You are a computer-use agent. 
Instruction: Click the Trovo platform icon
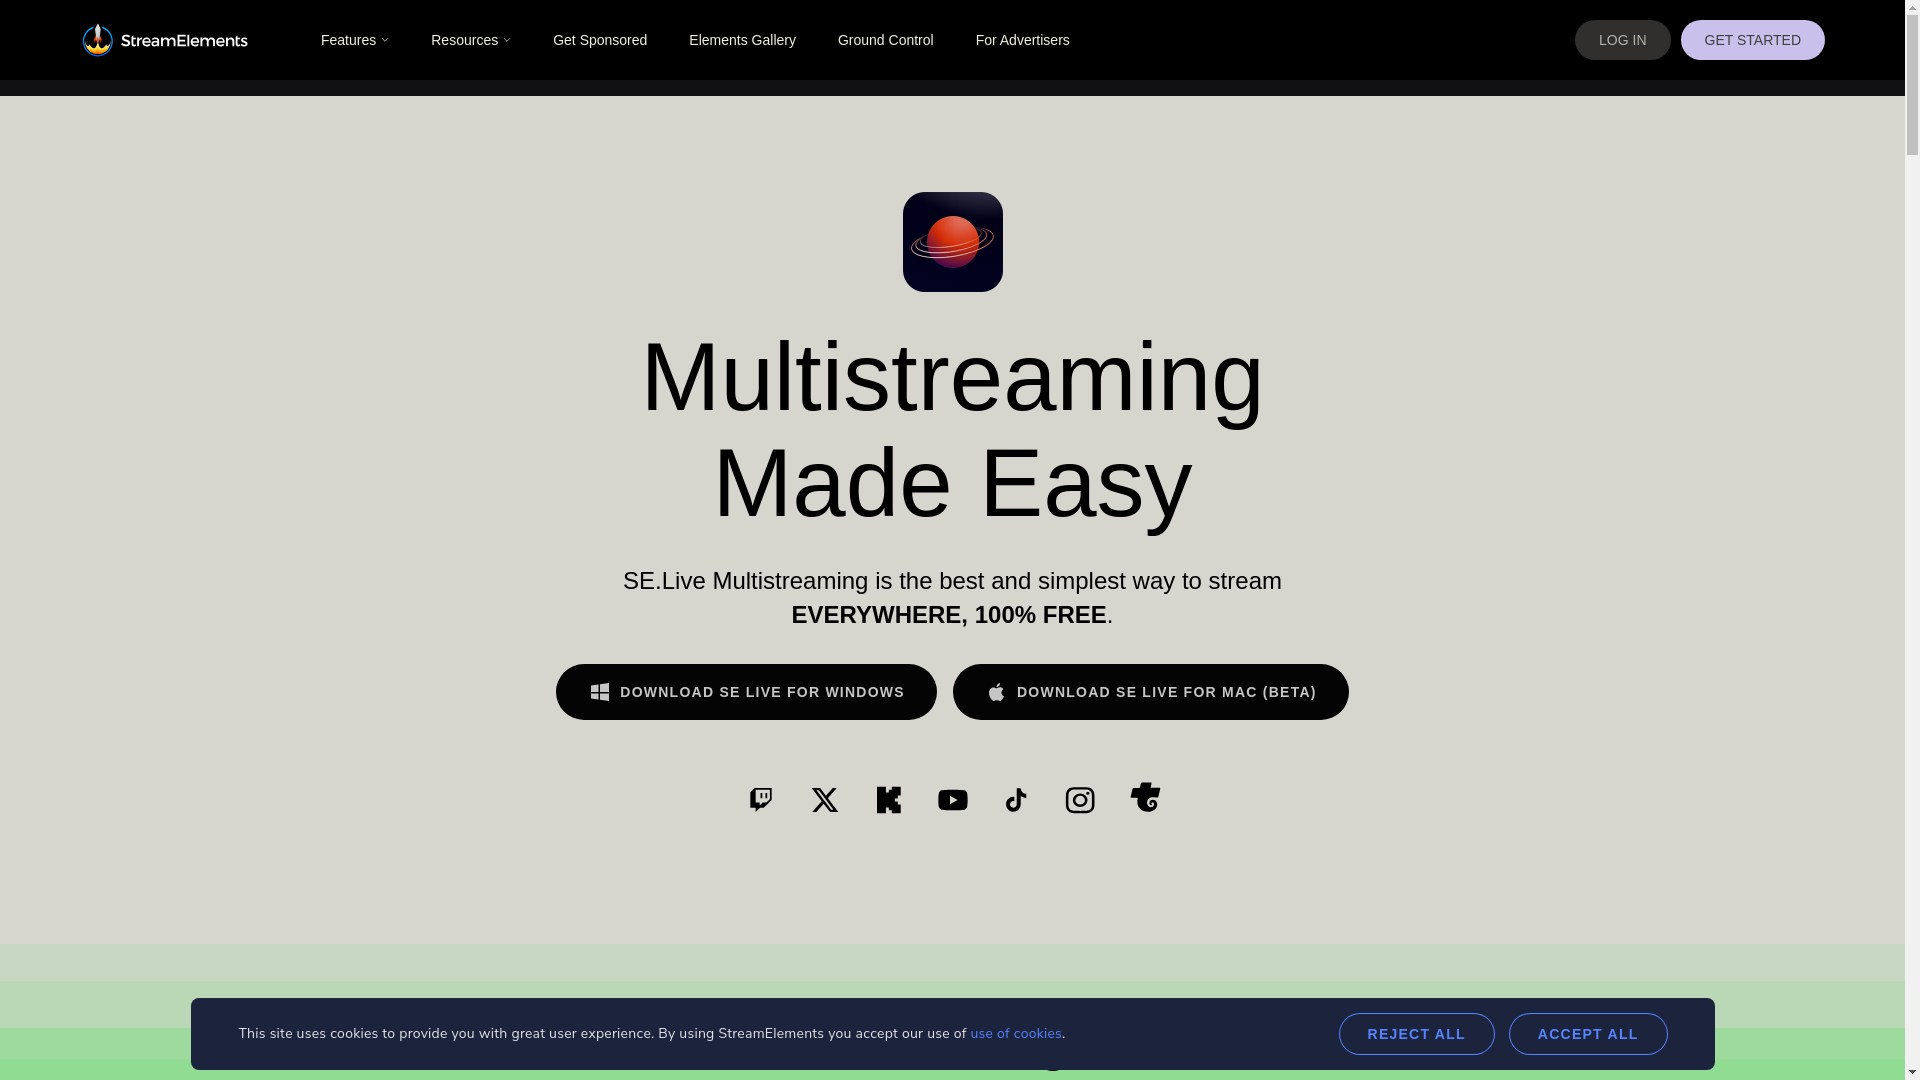pos(1145,797)
